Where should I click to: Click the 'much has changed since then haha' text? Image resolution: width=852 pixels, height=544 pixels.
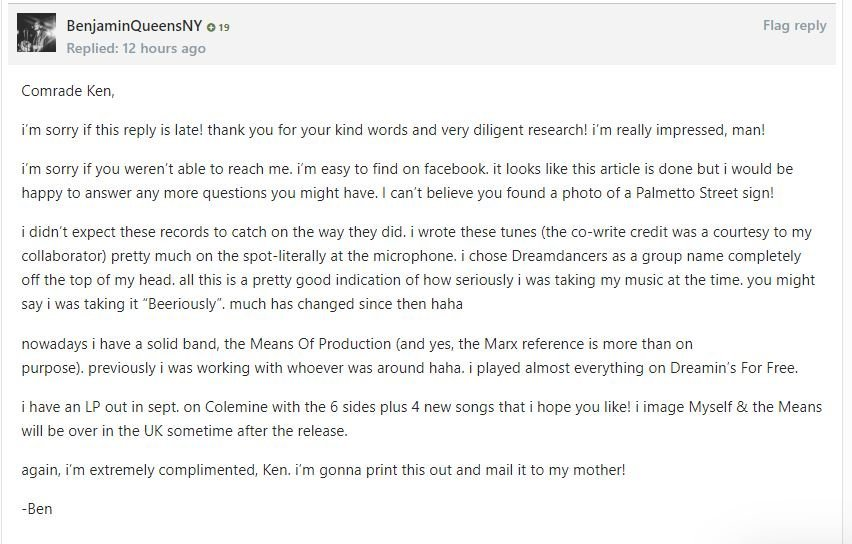point(346,304)
